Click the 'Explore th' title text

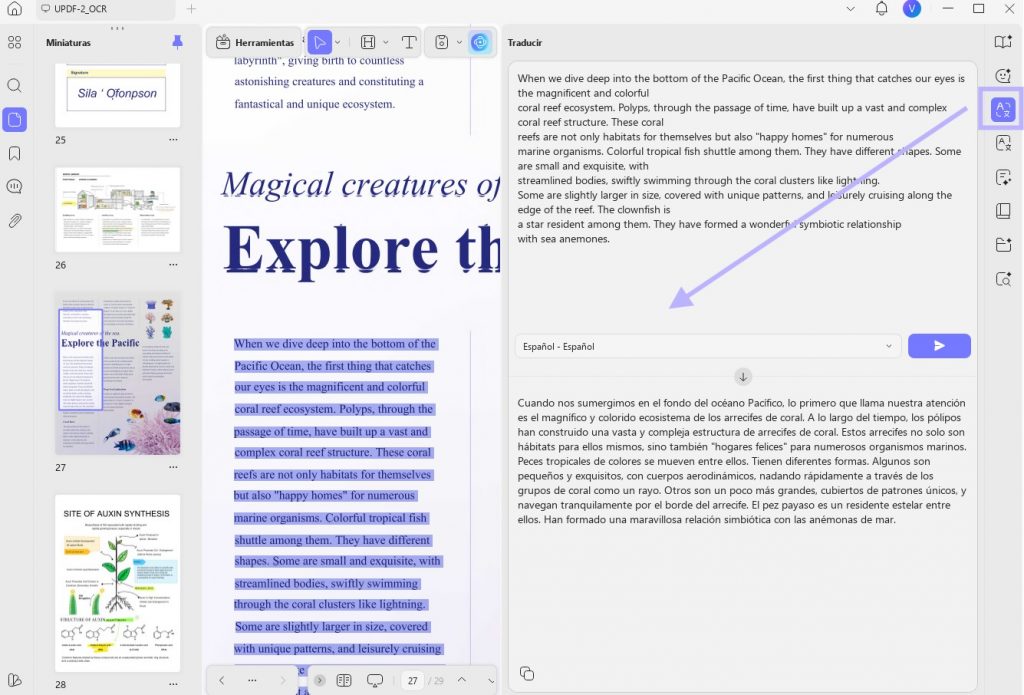(362, 250)
